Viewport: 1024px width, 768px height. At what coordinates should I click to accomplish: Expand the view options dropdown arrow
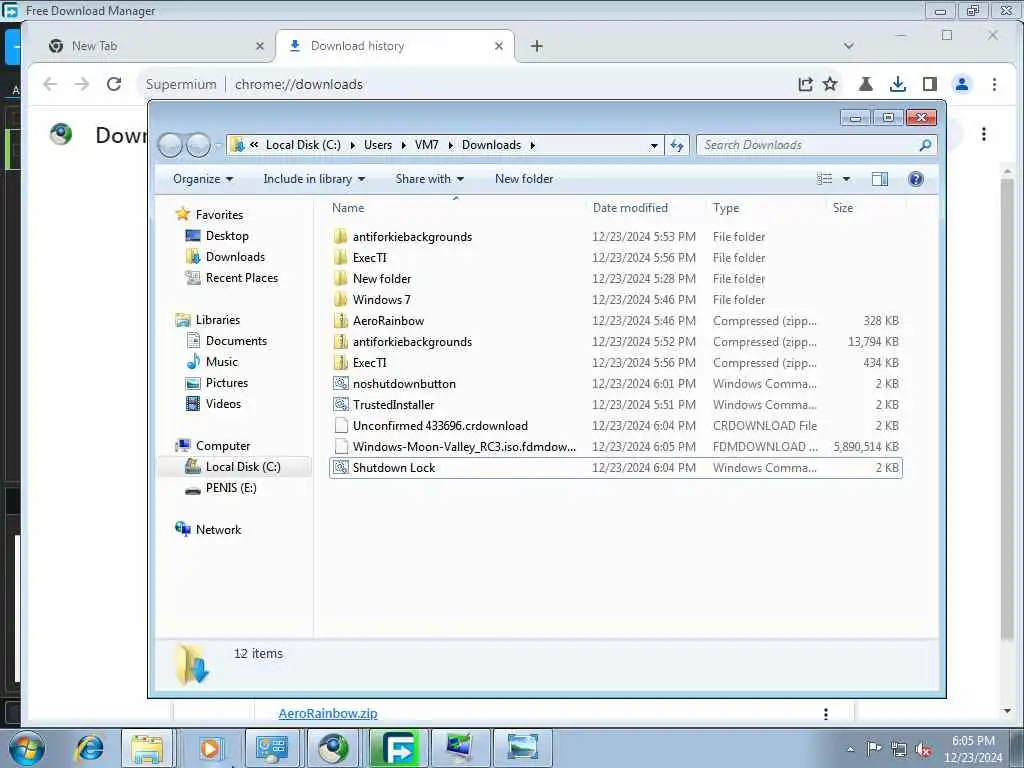tap(846, 179)
